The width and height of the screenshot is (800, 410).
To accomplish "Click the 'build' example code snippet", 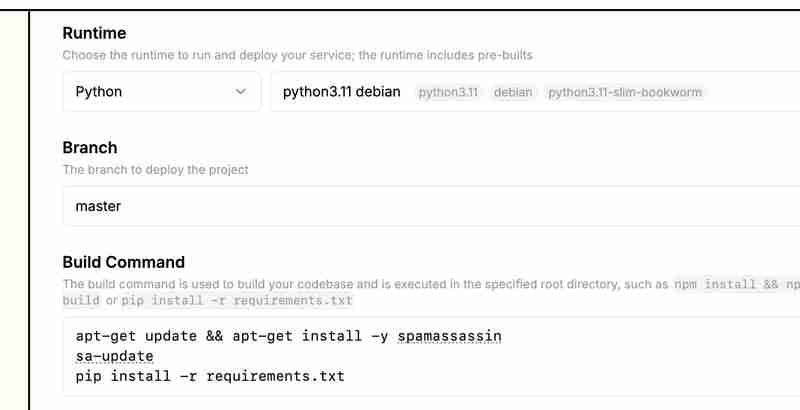I will pyautogui.click(x=79, y=301).
